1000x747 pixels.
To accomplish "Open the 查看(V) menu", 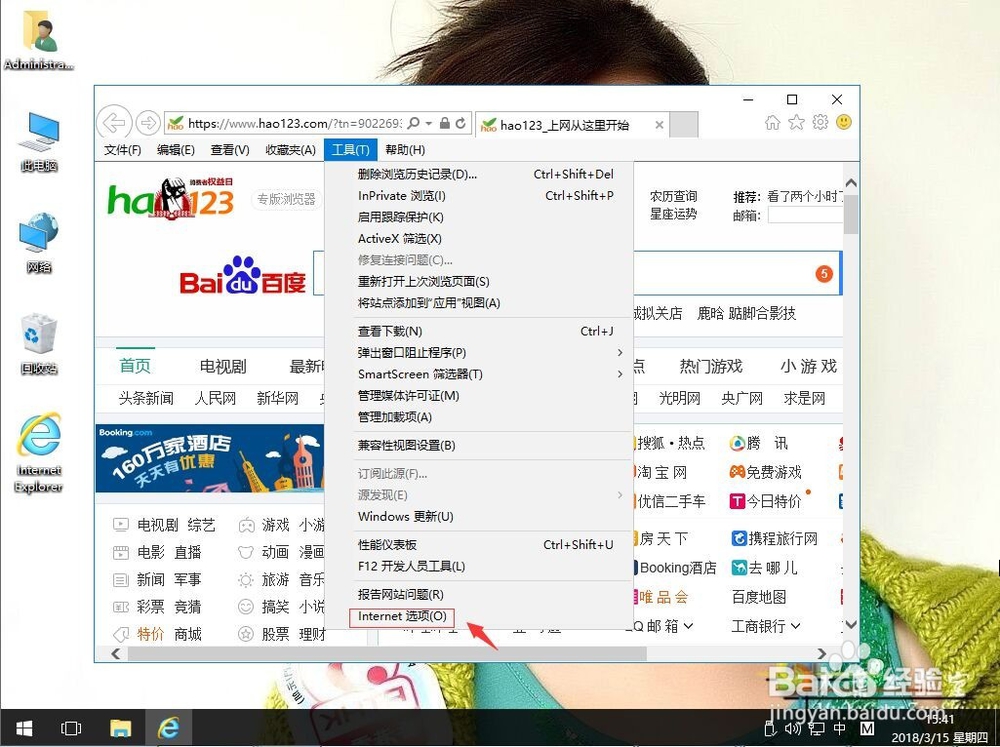I will pos(230,150).
